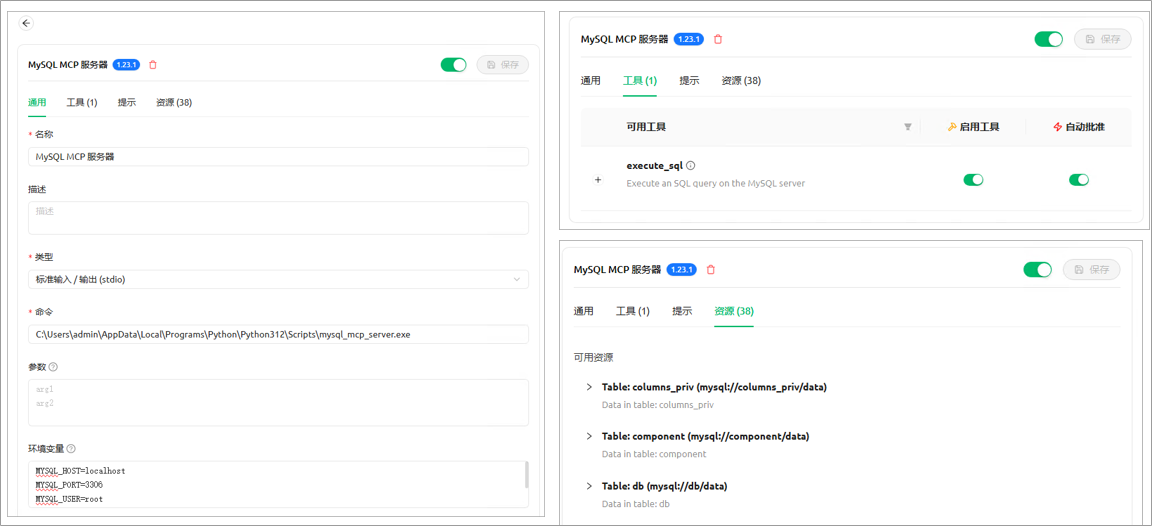Click the 参数 arguments text area
1152x526 pixels.
[x=278, y=403]
